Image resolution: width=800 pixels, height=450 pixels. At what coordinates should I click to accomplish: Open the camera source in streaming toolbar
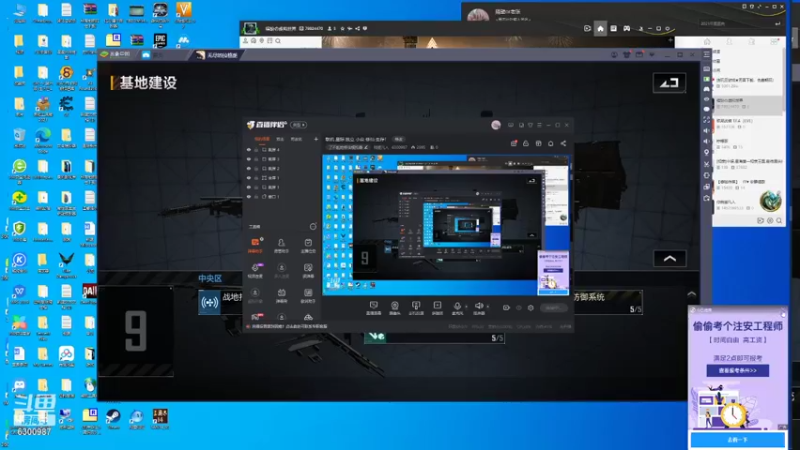(x=394, y=307)
